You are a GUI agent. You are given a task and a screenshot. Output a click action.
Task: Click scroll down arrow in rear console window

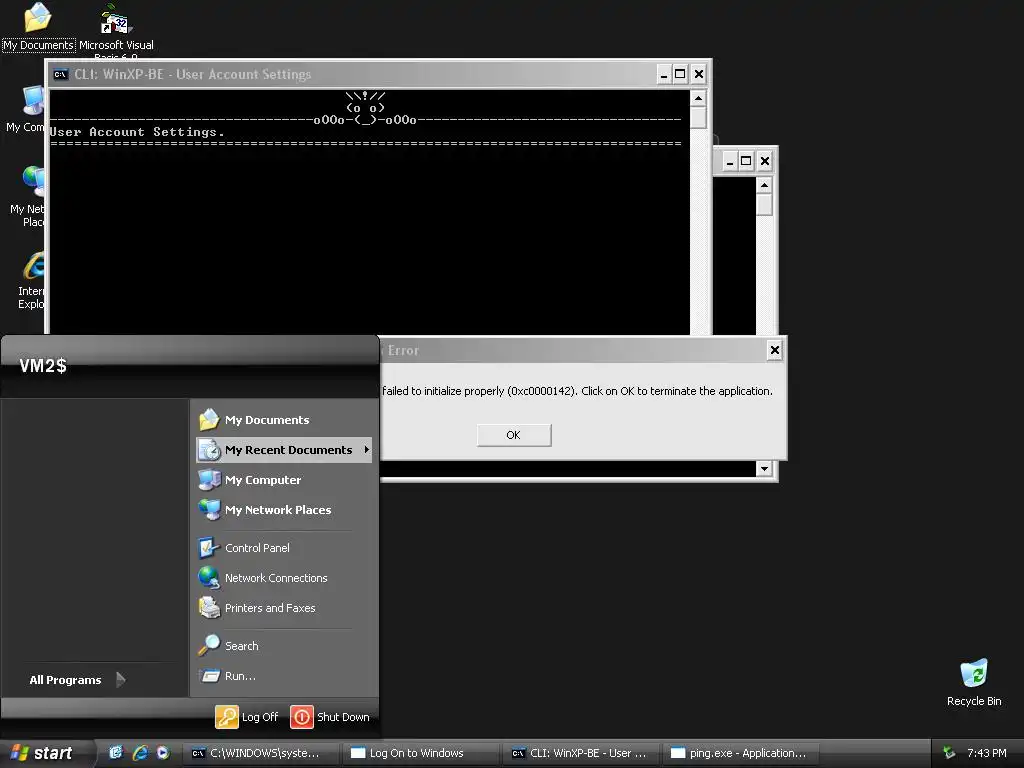pyautogui.click(x=764, y=468)
